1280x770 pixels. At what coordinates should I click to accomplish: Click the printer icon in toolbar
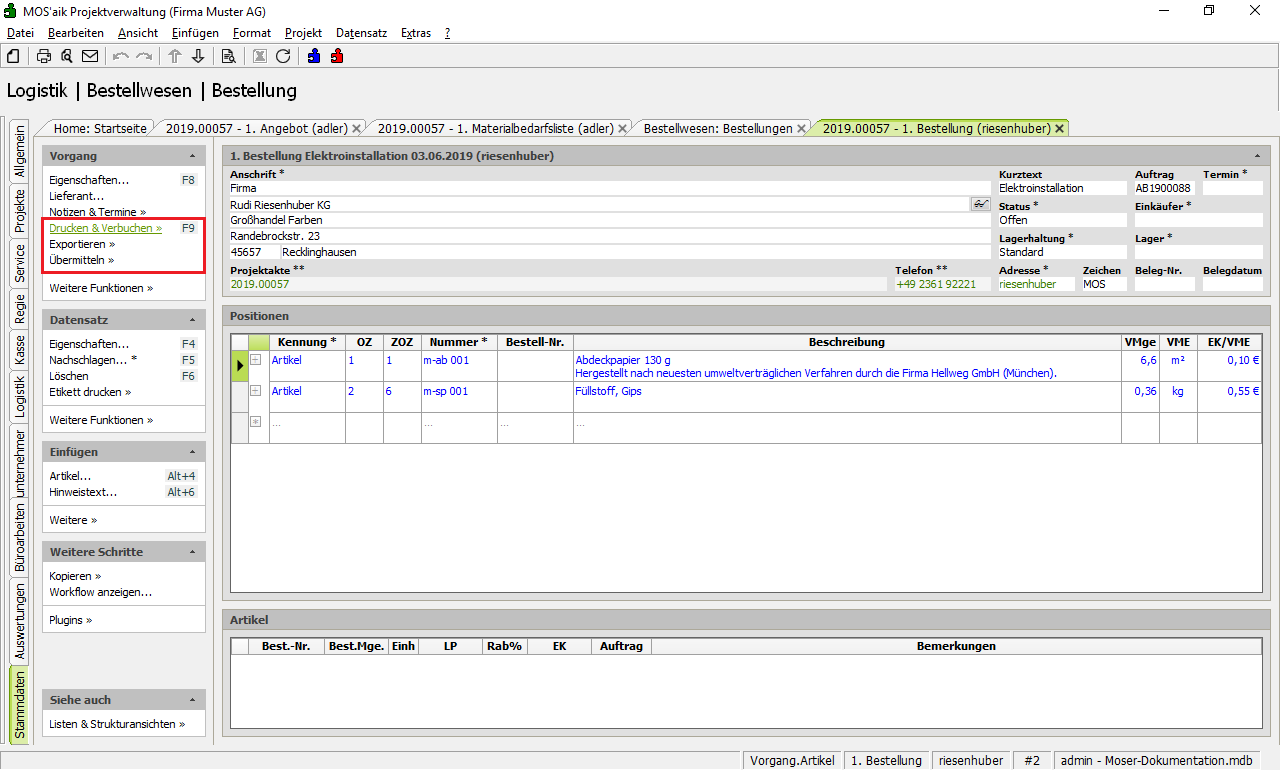click(44, 56)
